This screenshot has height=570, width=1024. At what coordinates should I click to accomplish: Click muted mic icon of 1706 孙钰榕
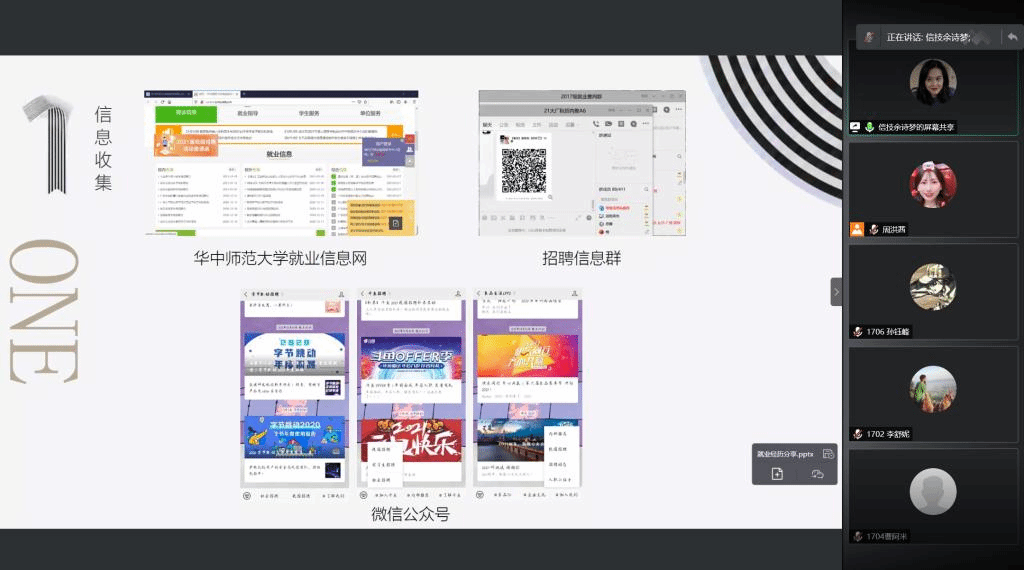pos(857,332)
